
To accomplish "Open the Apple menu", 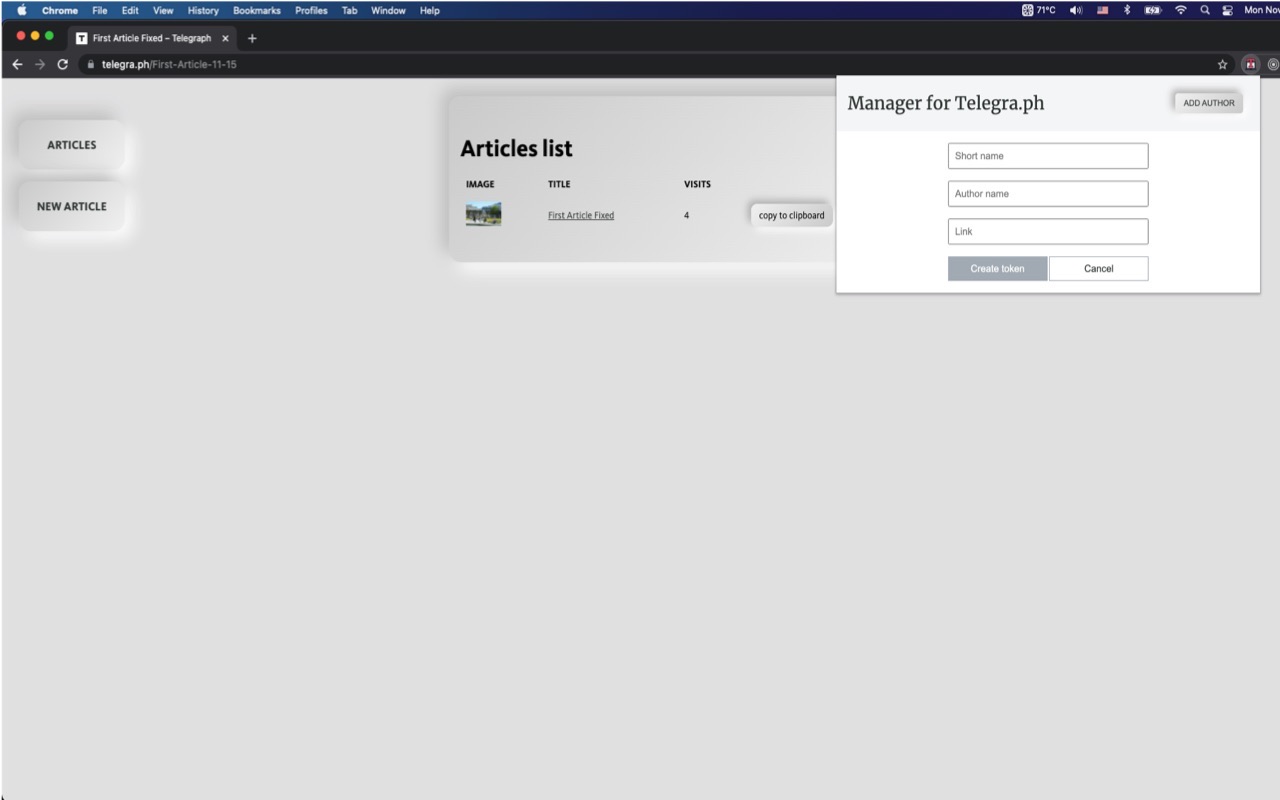I will [22, 10].
